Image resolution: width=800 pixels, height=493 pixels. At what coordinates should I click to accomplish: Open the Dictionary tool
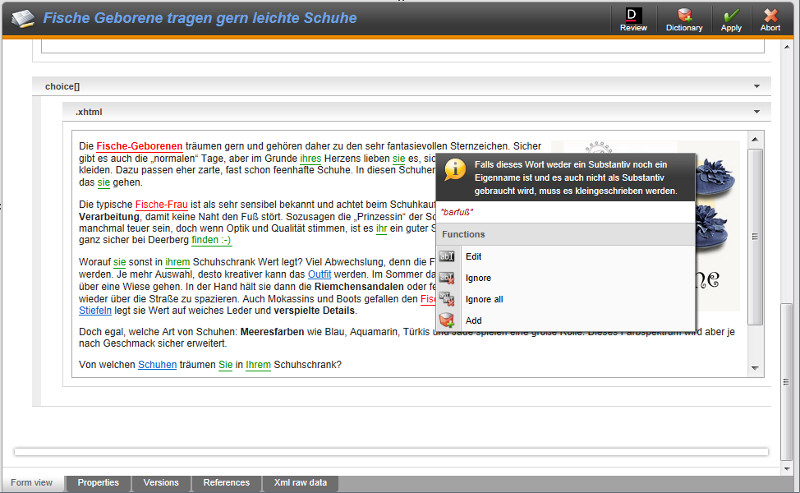pos(684,15)
